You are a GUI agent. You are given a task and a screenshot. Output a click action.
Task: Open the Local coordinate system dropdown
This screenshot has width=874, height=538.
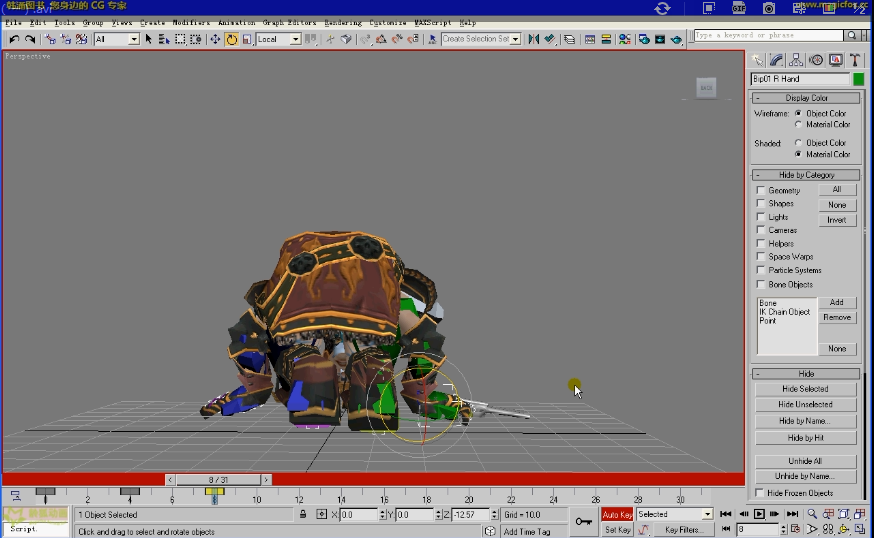tap(295, 39)
